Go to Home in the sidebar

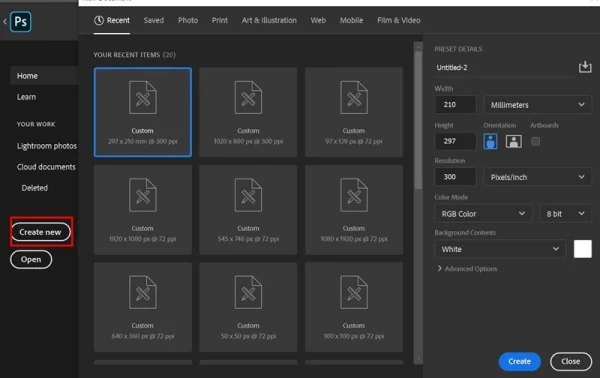44,76
